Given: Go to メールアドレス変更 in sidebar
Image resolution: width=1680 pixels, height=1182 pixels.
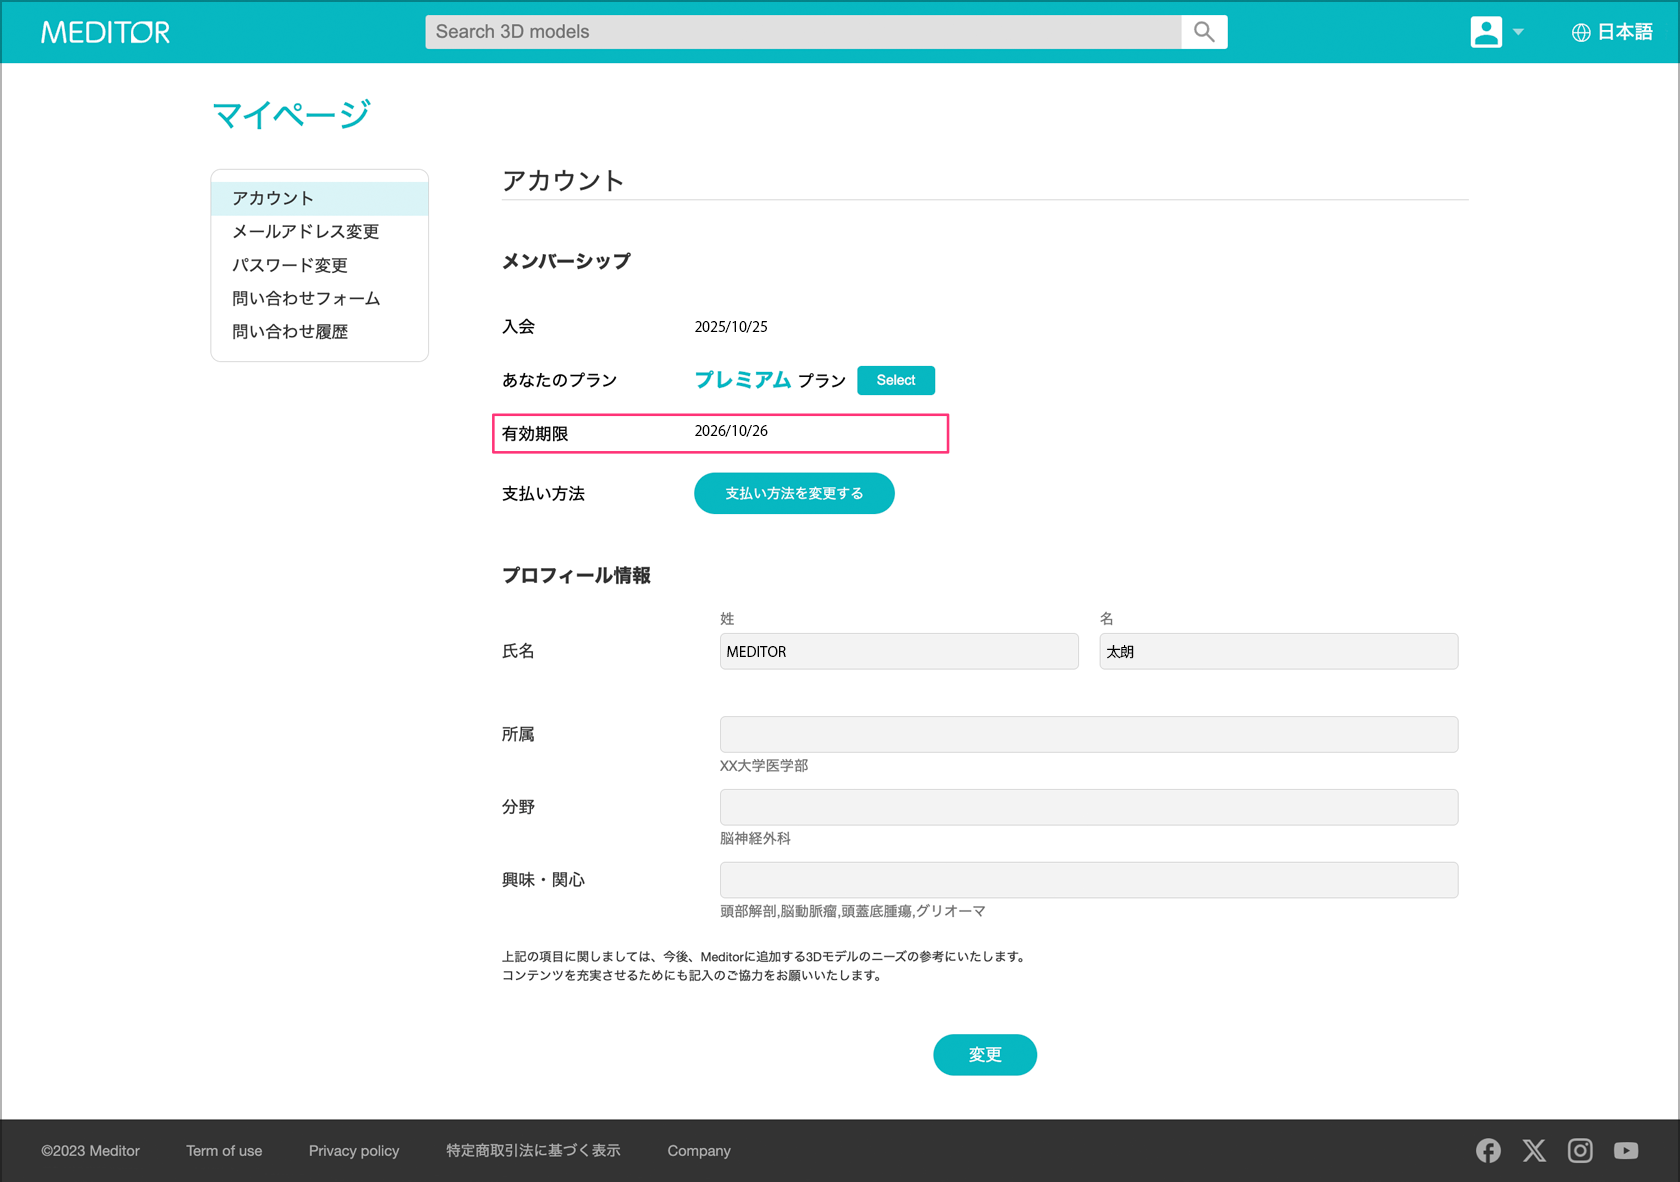Looking at the screenshot, I should [x=305, y=232].
